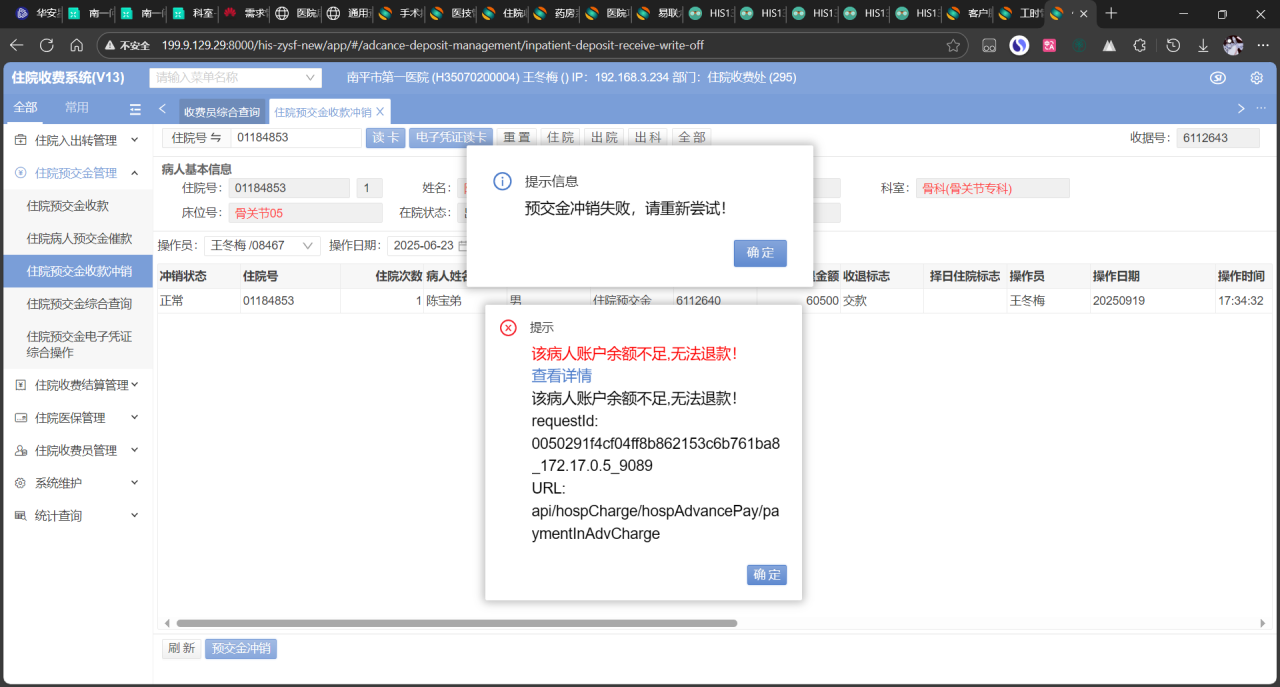
Task: Click the 住院号 input field with 01184853
Action: [295, 138]
